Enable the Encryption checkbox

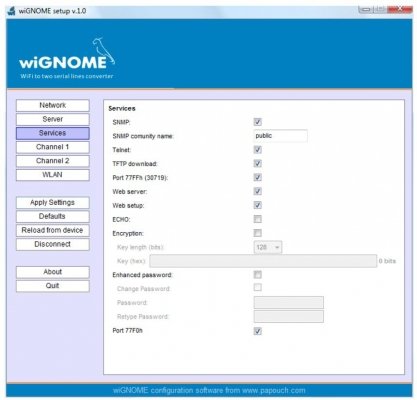[258, 233]
